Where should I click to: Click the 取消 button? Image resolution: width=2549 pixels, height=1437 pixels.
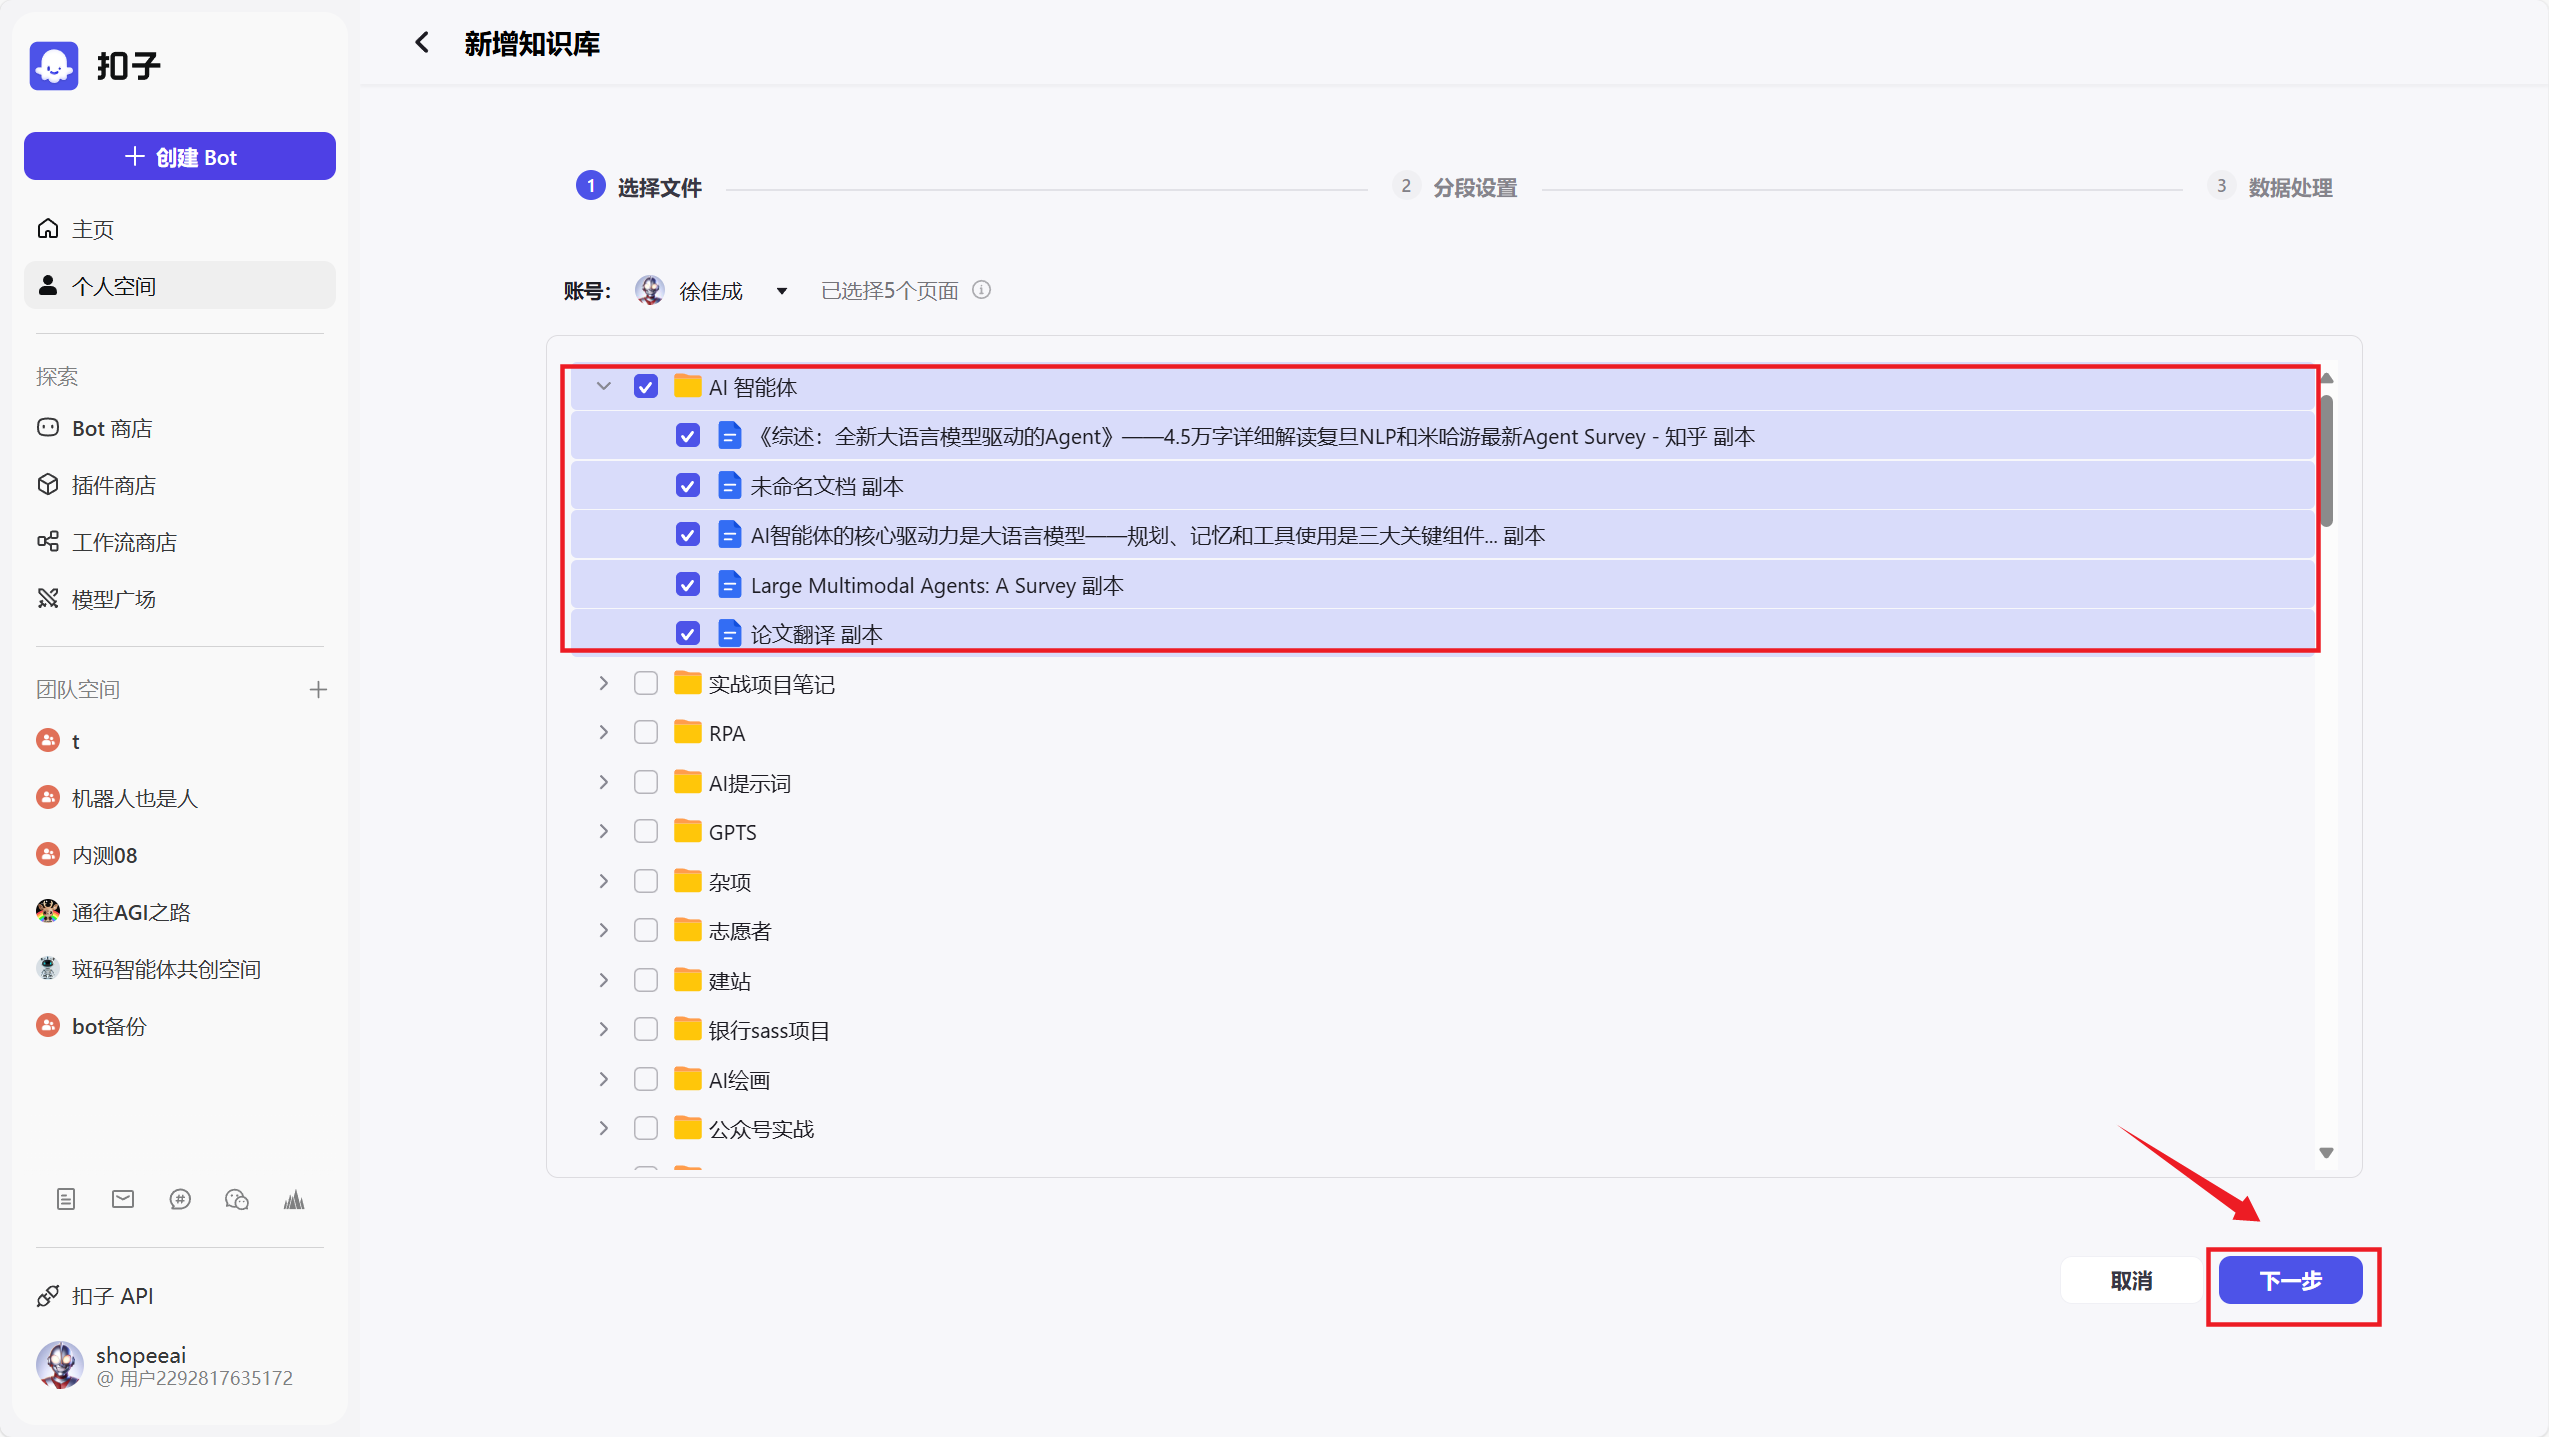(x=2131, y=1280)
